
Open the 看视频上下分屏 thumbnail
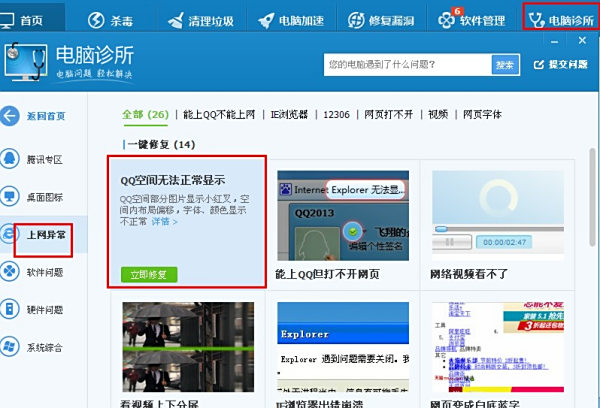coord(188,347)
